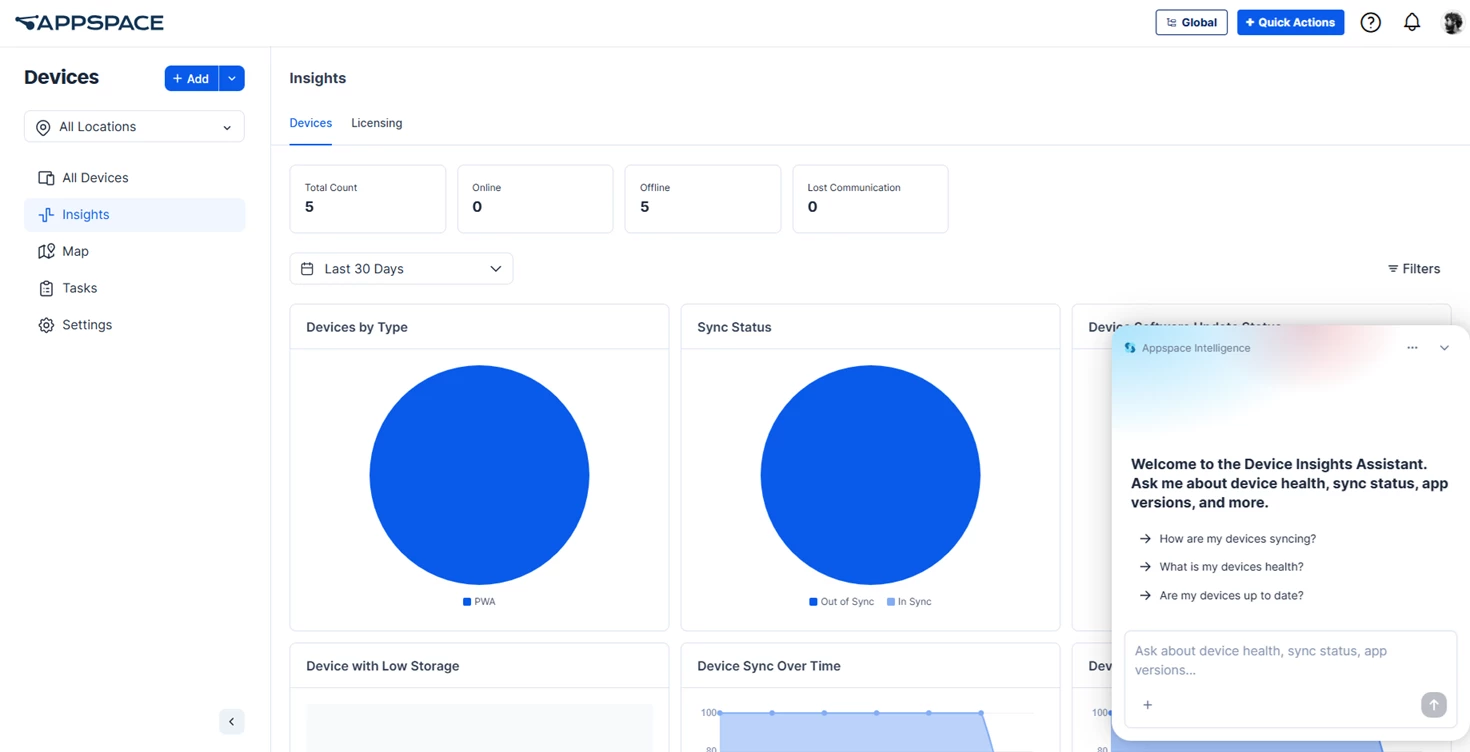Select 'What is my devices health?' suggestion
The width and height of the screenshot is (1470, 752).
(1222, 567)
